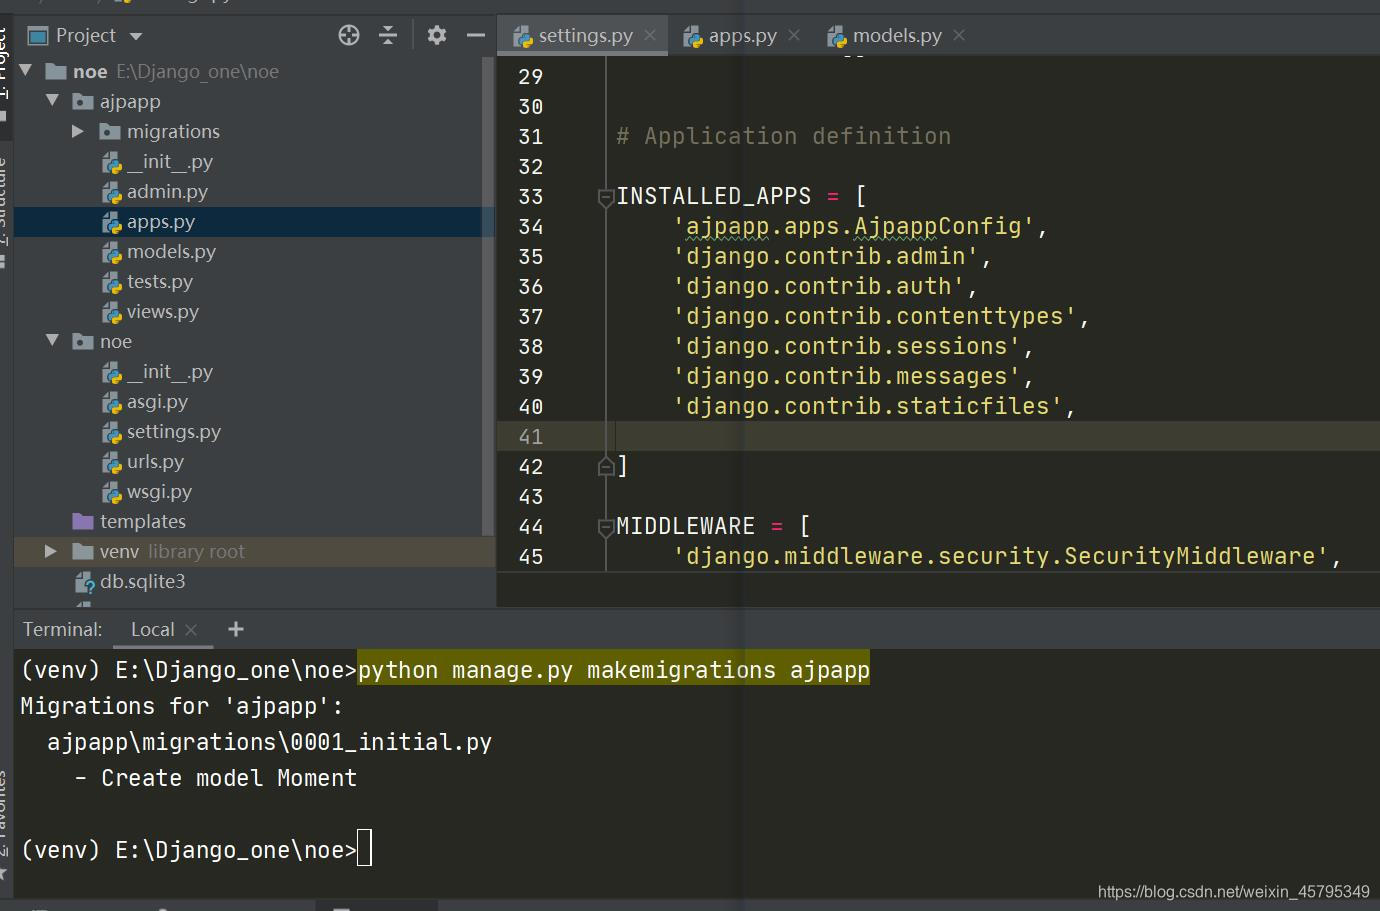Open the Project view dropdown
Image resolution: width=1380 pixels, height=911 pixels.
coord(136,36)
